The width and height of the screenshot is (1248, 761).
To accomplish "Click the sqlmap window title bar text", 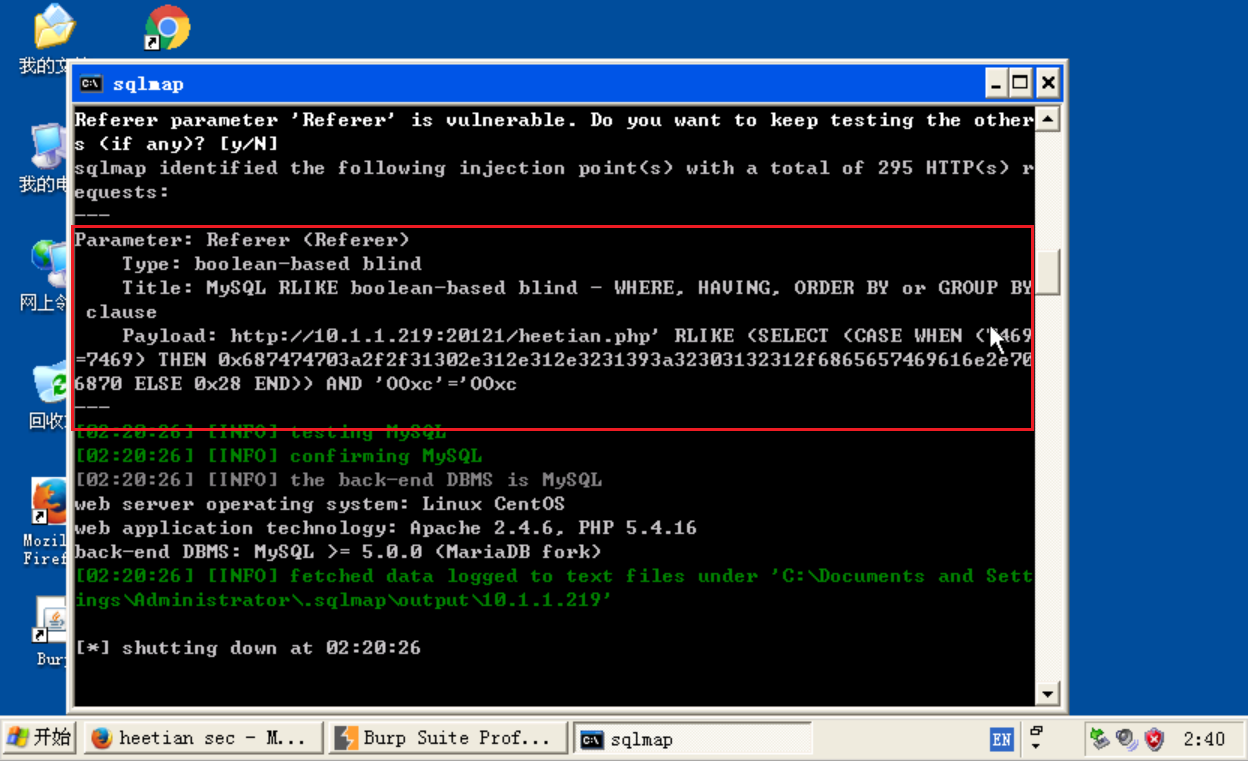I will (x=147, y=84).
